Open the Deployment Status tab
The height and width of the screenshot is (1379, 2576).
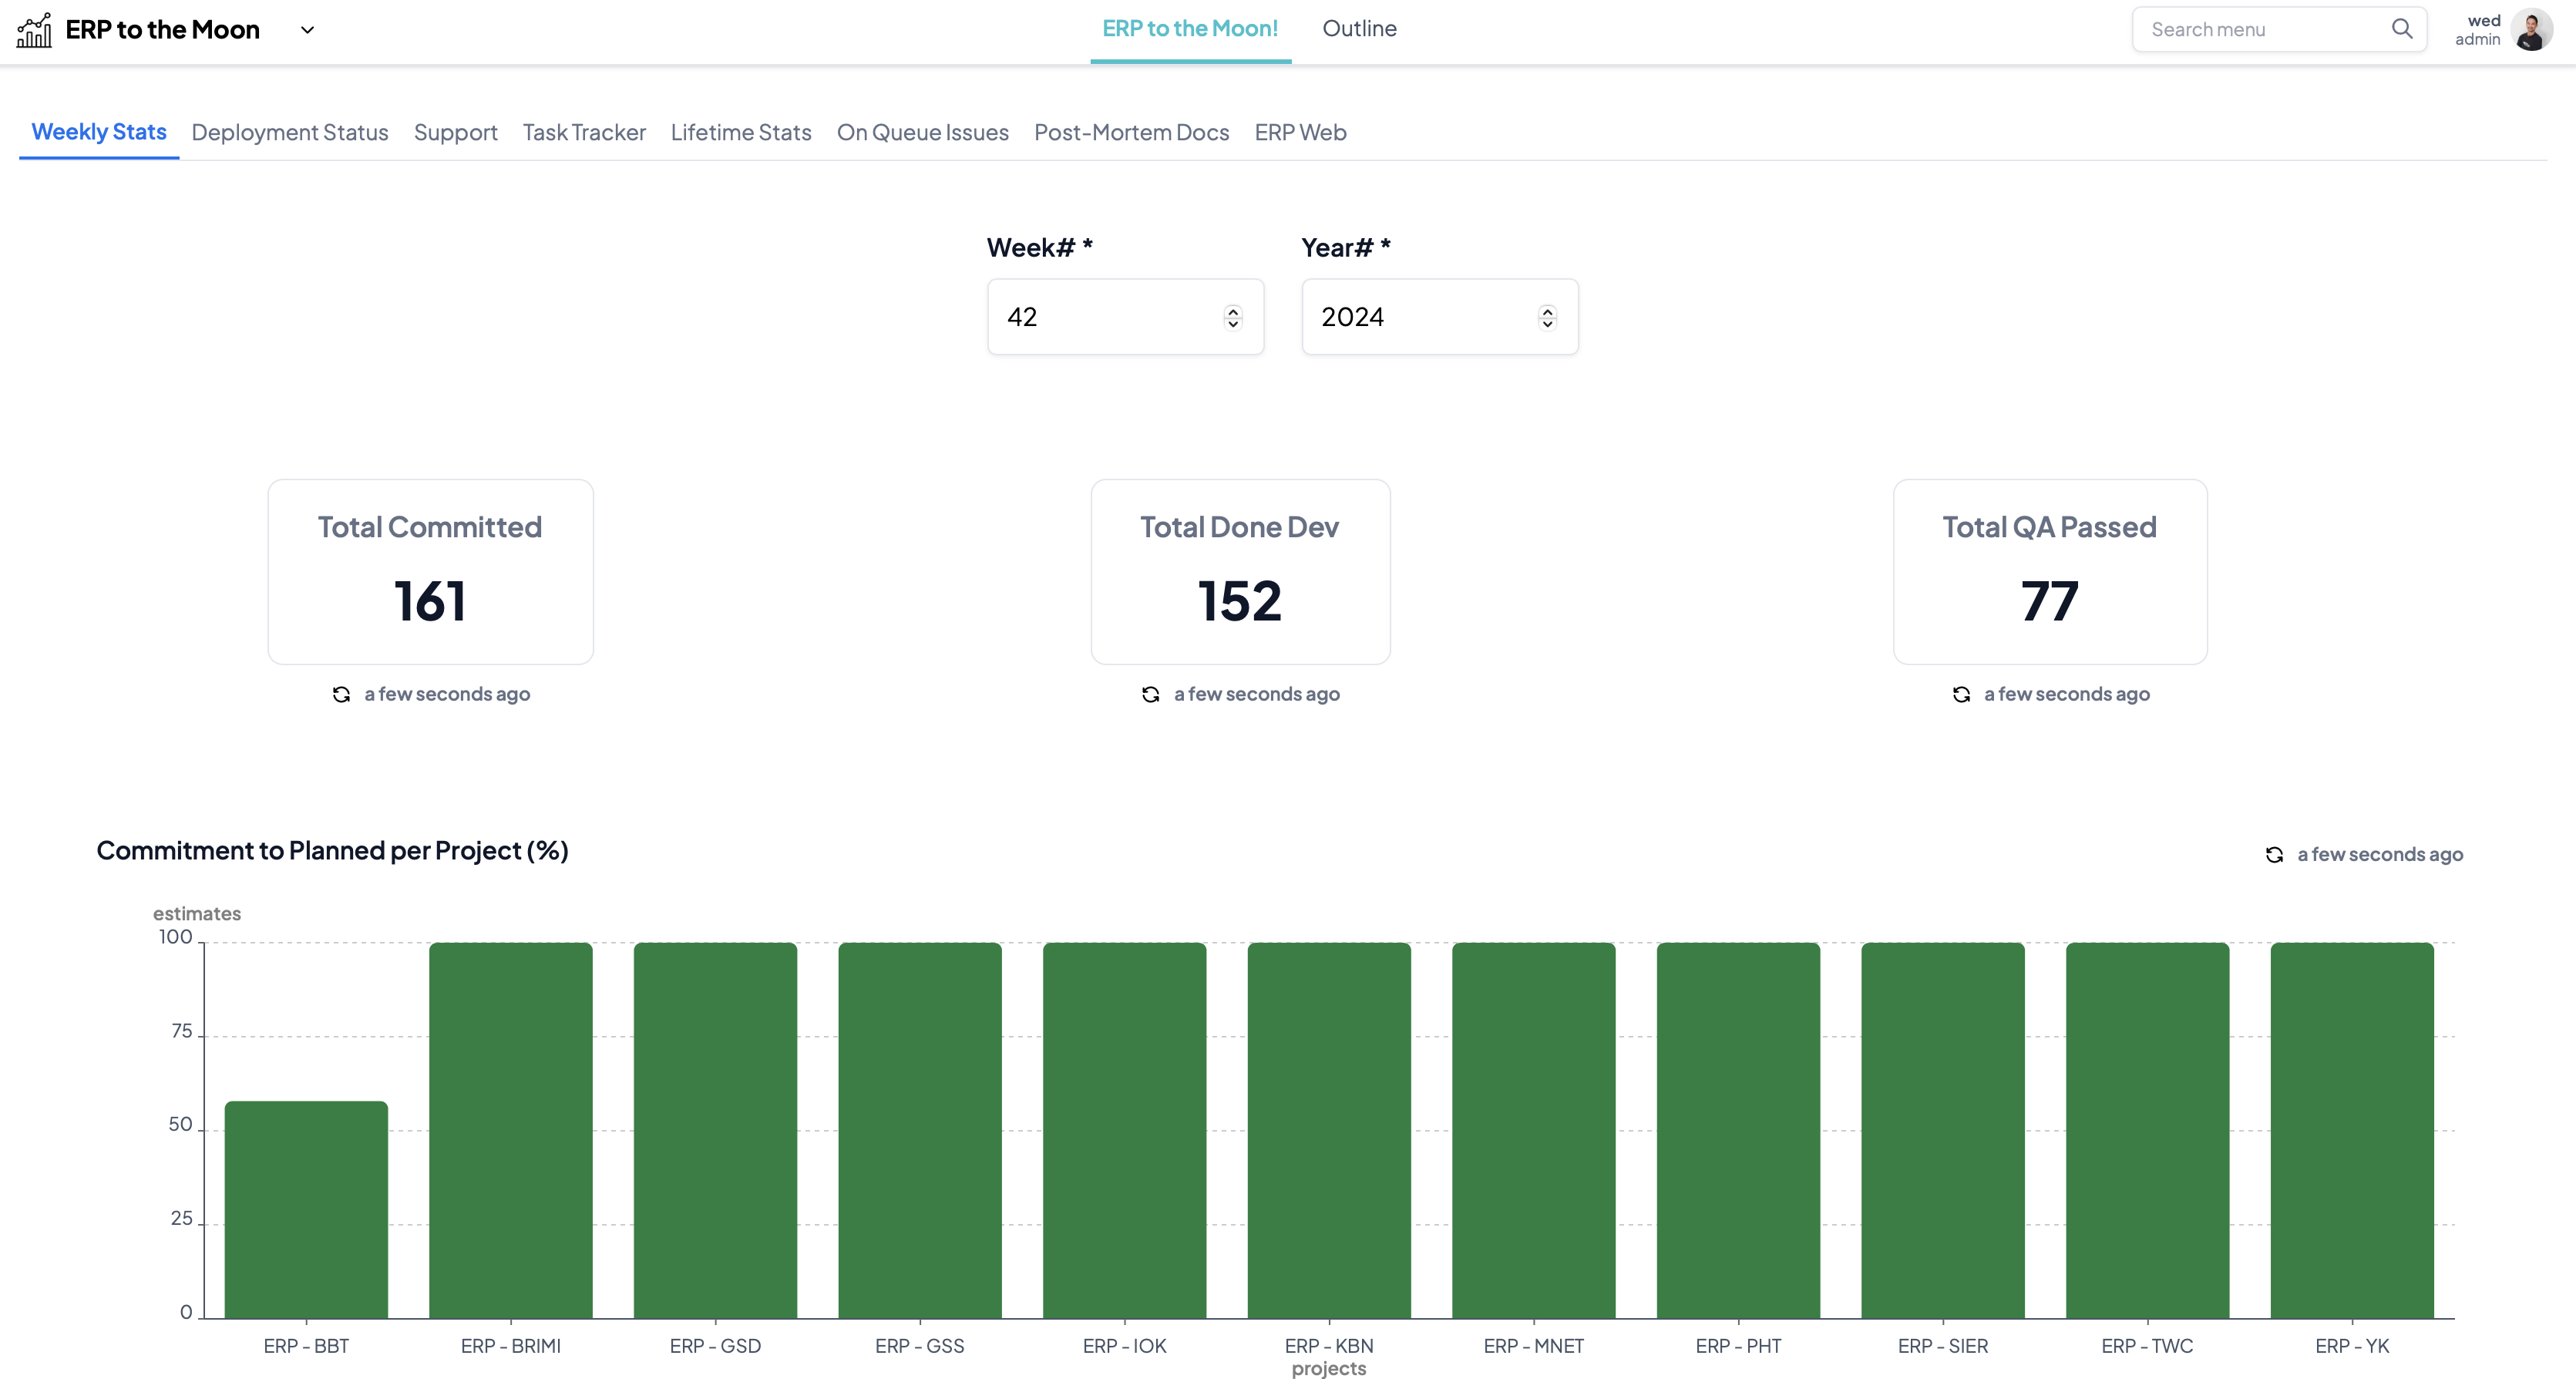pyautogui.click(x=290, y=132)
